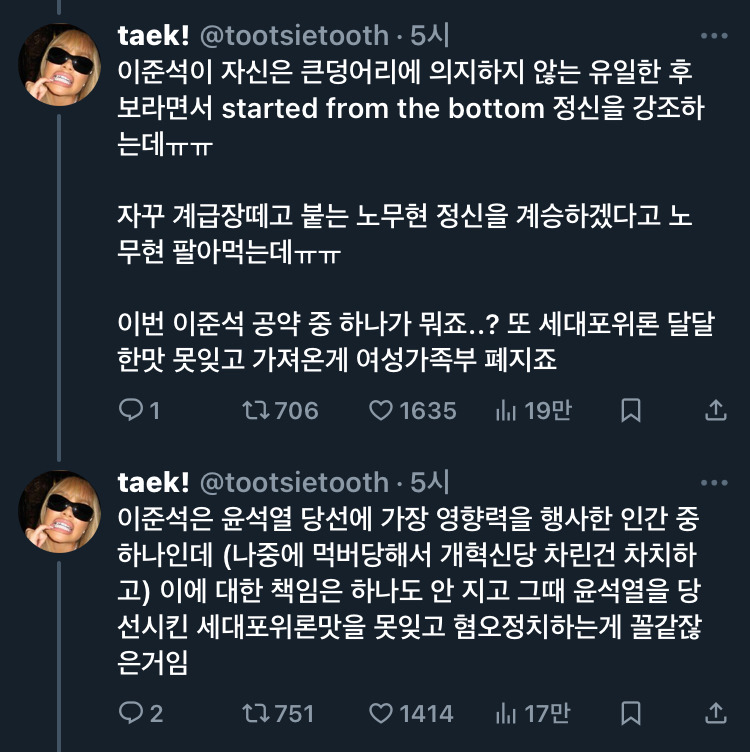
Task: Like the second tweet with 1414 likes
Action: pyautogui.click(x=381, y=713)
